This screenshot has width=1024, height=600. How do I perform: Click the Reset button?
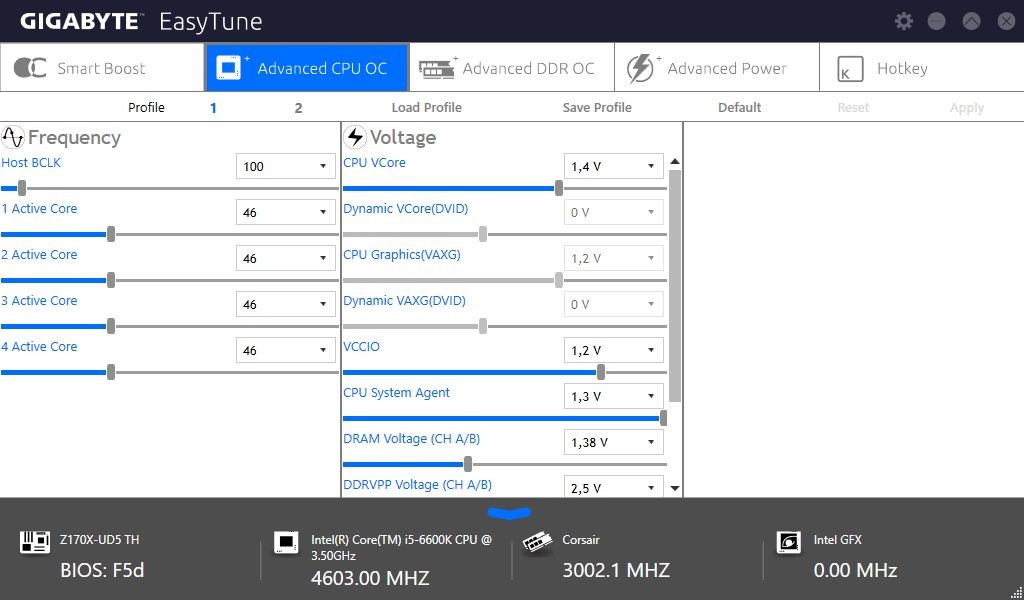853,108
